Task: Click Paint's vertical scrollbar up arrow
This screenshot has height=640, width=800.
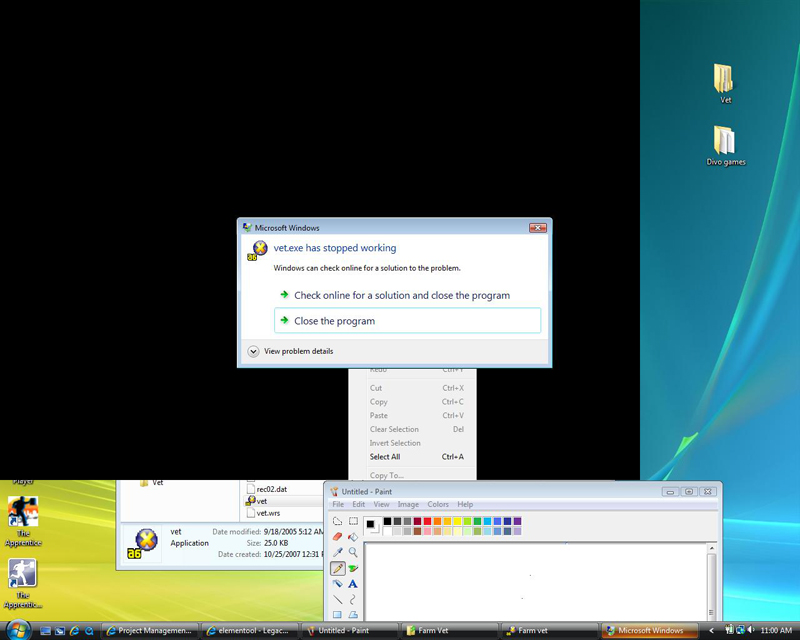Action: click(712, 549)
